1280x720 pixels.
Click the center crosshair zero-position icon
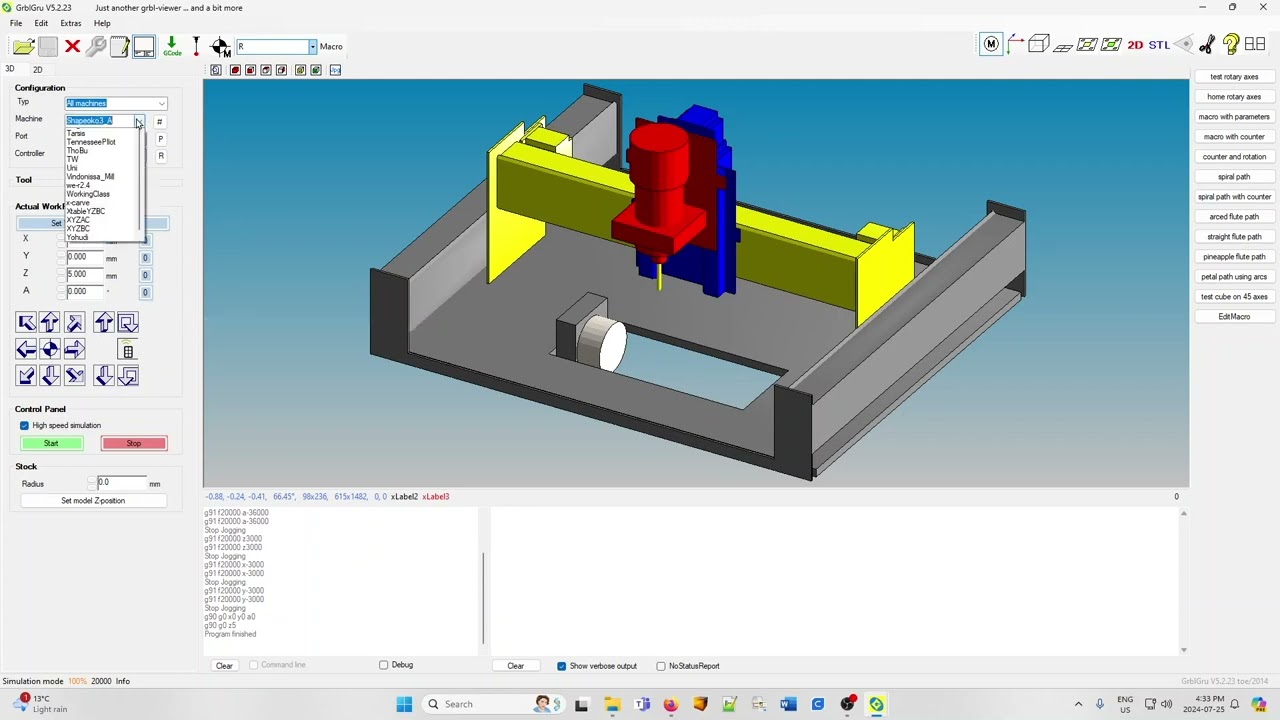coord(50,349)
